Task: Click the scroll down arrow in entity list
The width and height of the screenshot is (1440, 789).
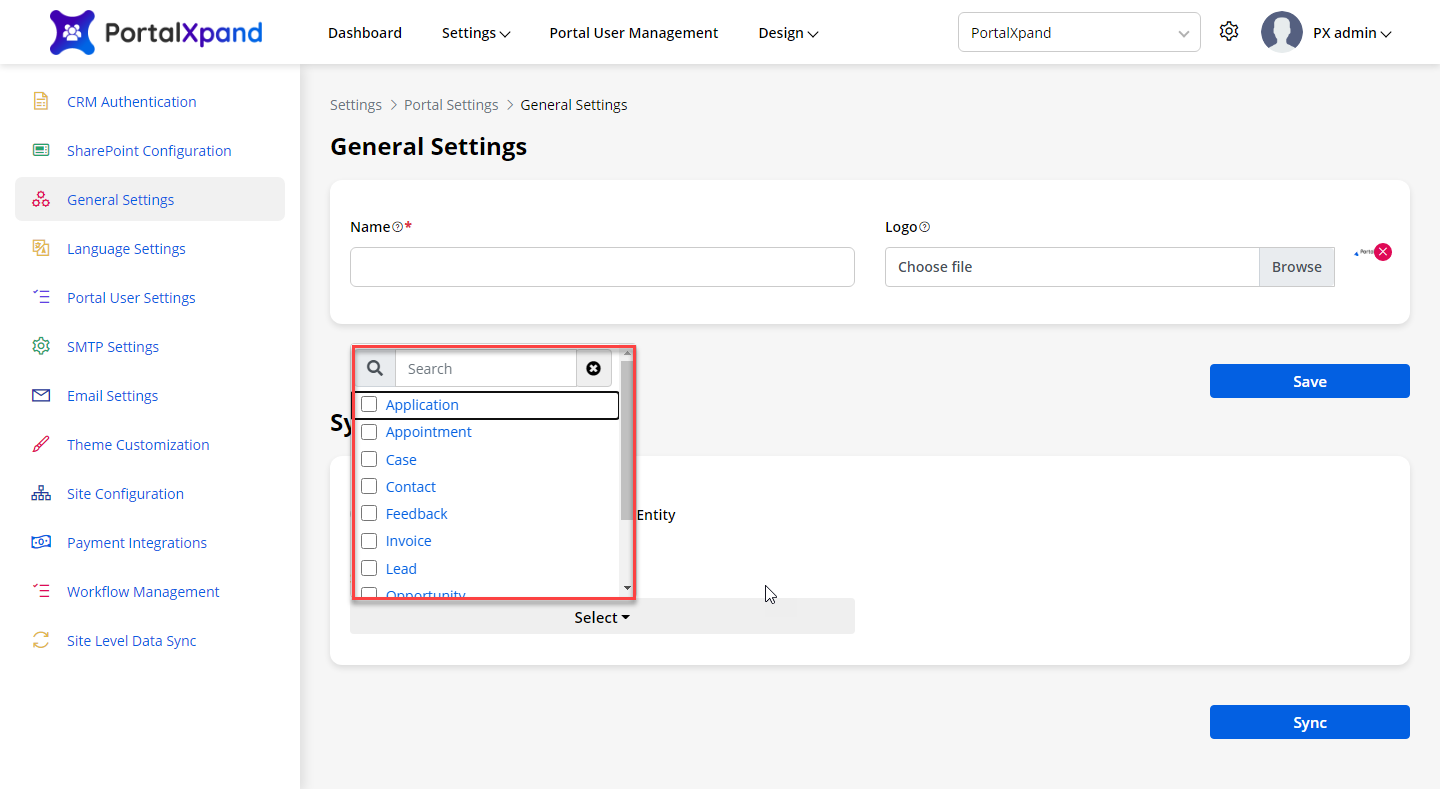Action: coord(627,588)
